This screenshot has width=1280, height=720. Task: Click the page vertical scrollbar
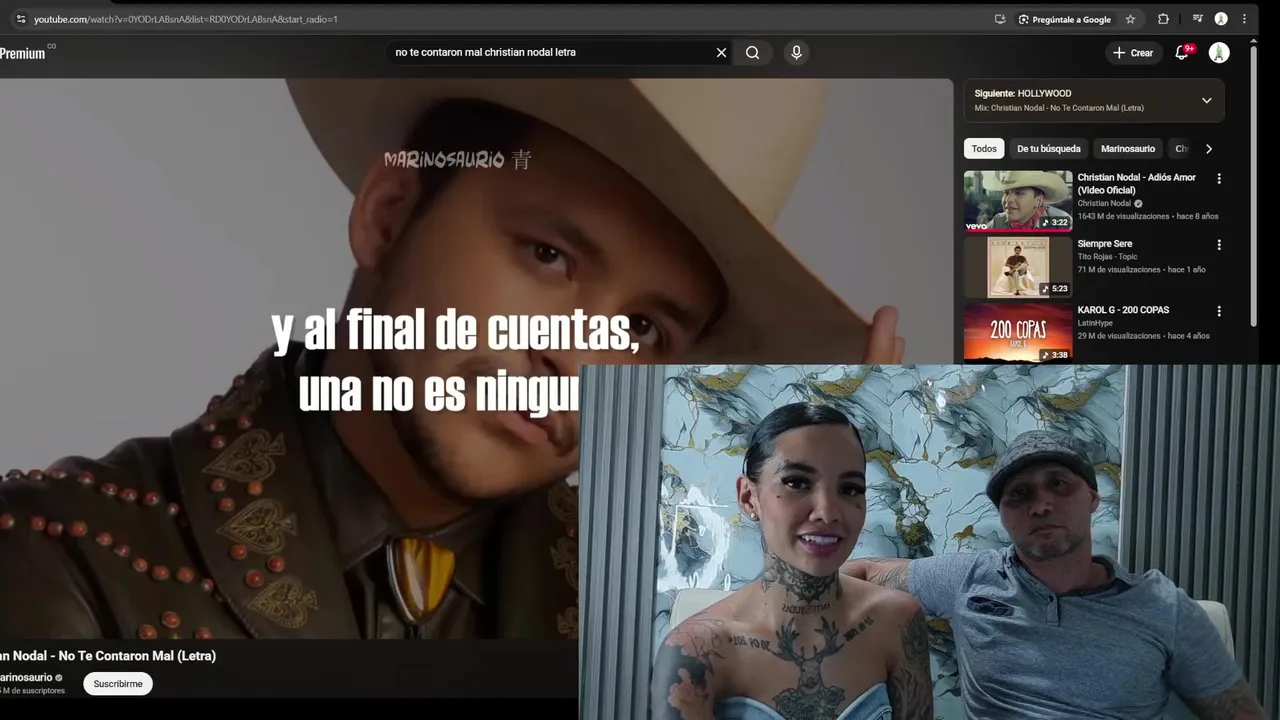pyautogui.click(x=1254, y=185)
